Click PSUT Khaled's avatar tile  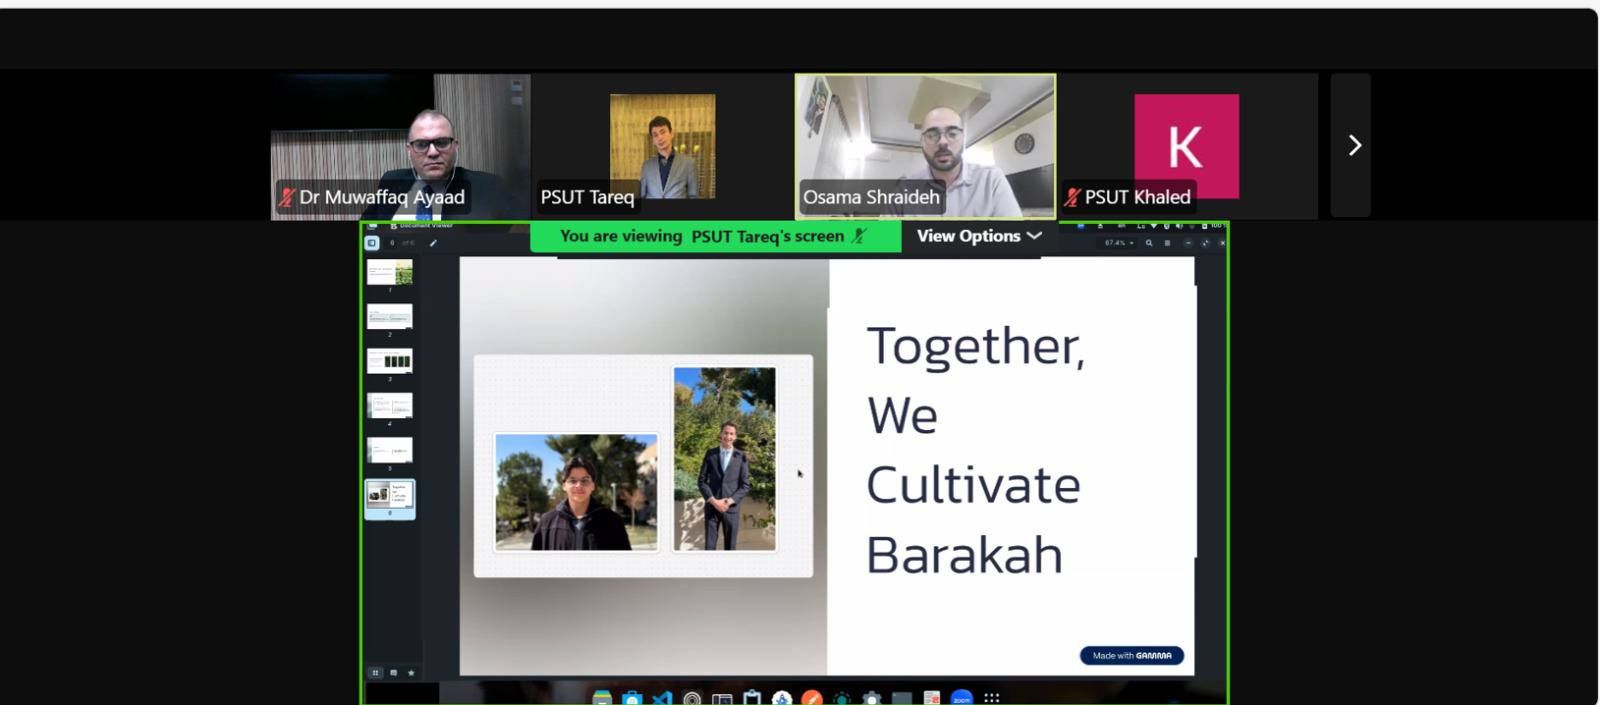coord(1187,146)
